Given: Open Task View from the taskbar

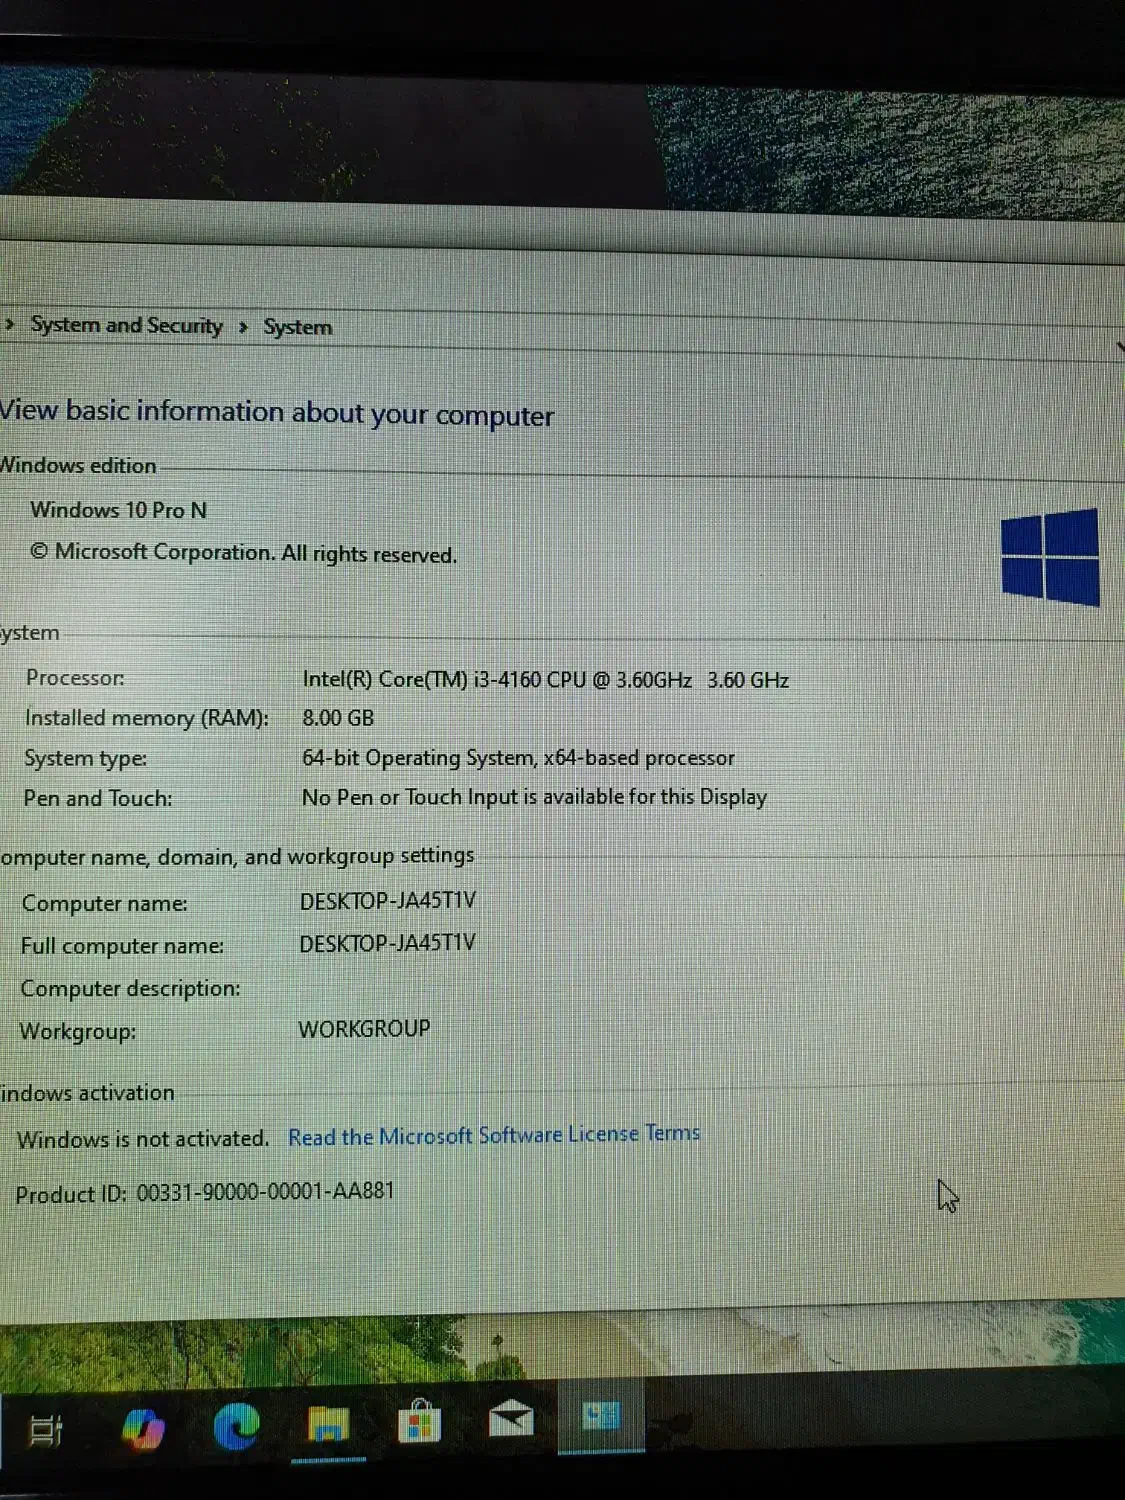Looking at the screenshot, I should pyautogui.click(x=45, y=1430).
